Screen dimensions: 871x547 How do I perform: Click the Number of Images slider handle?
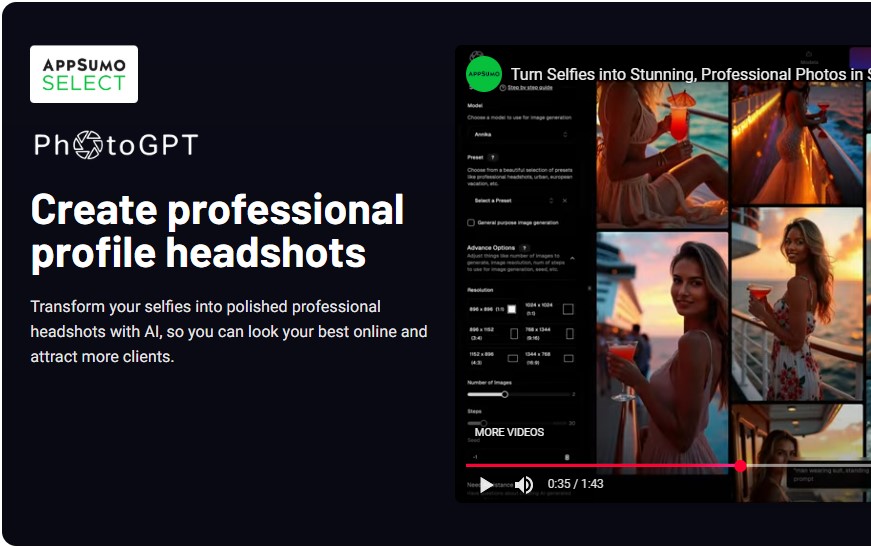tap(504, 394)
